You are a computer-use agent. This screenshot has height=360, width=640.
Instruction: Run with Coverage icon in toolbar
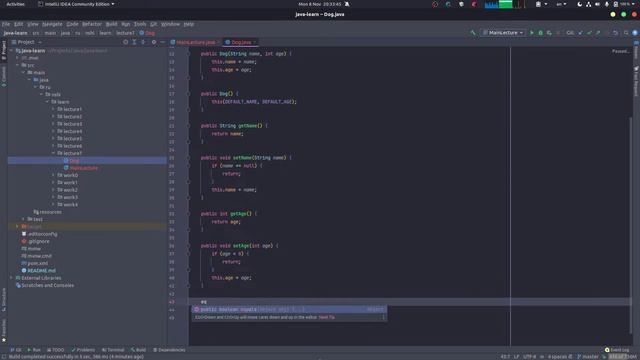click(x=549, y=33)
